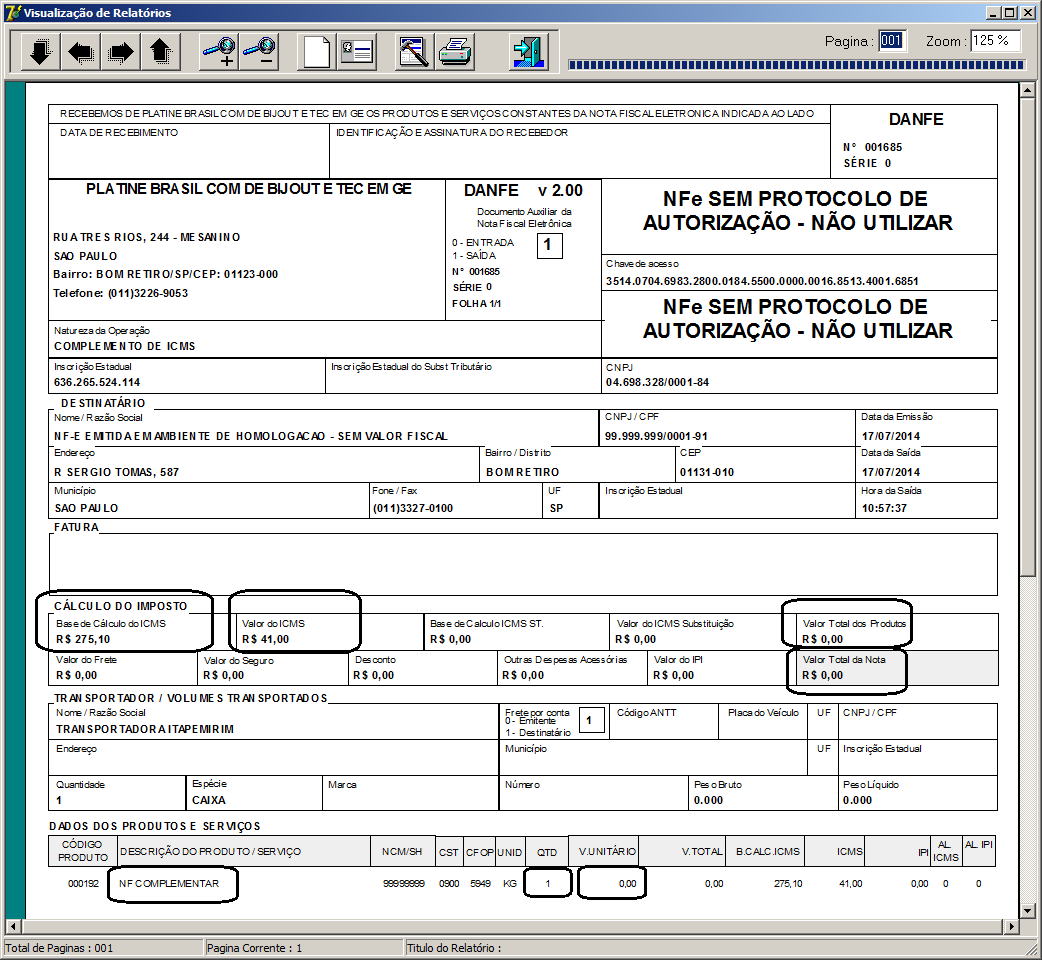Click the Valor Total dos Produtos value

pyautogui.click(x=822, y=639)
